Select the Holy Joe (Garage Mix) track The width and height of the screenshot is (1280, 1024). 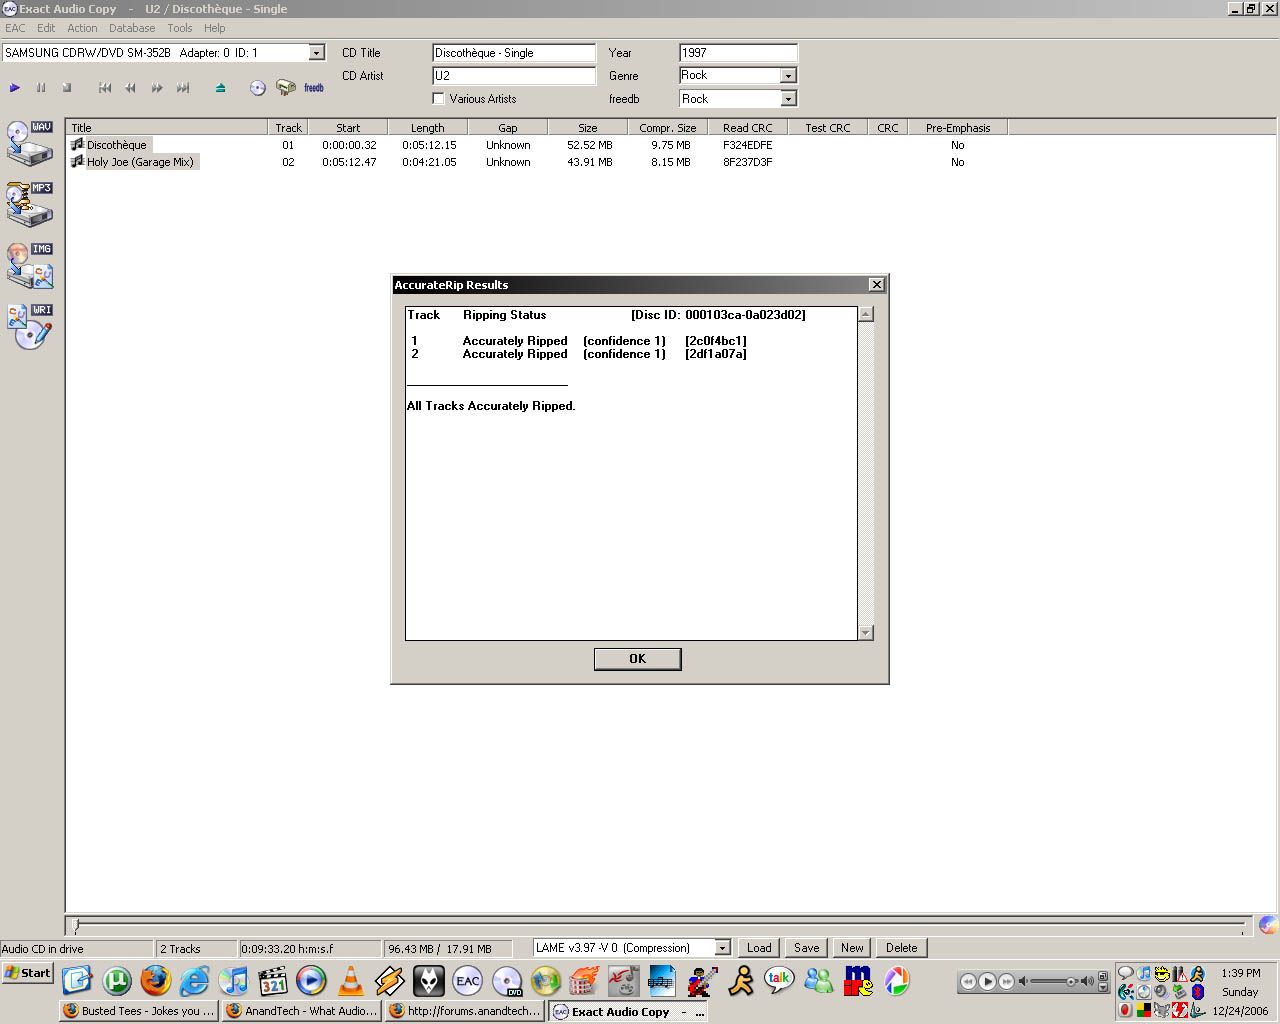[140, 162]
